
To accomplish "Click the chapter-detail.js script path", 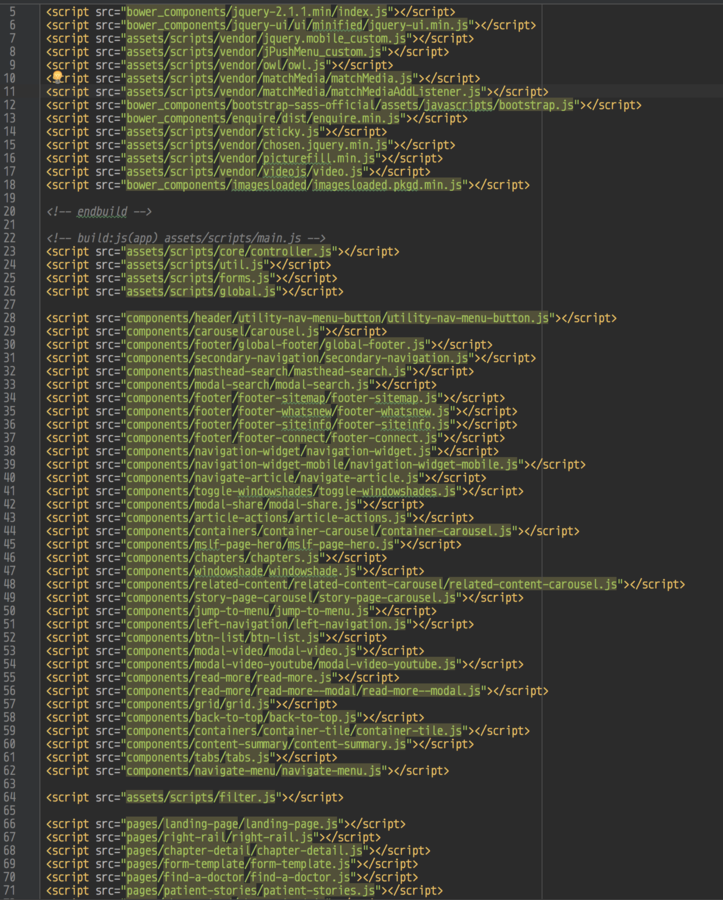I will pyautogui.click(x=244, y=850).
